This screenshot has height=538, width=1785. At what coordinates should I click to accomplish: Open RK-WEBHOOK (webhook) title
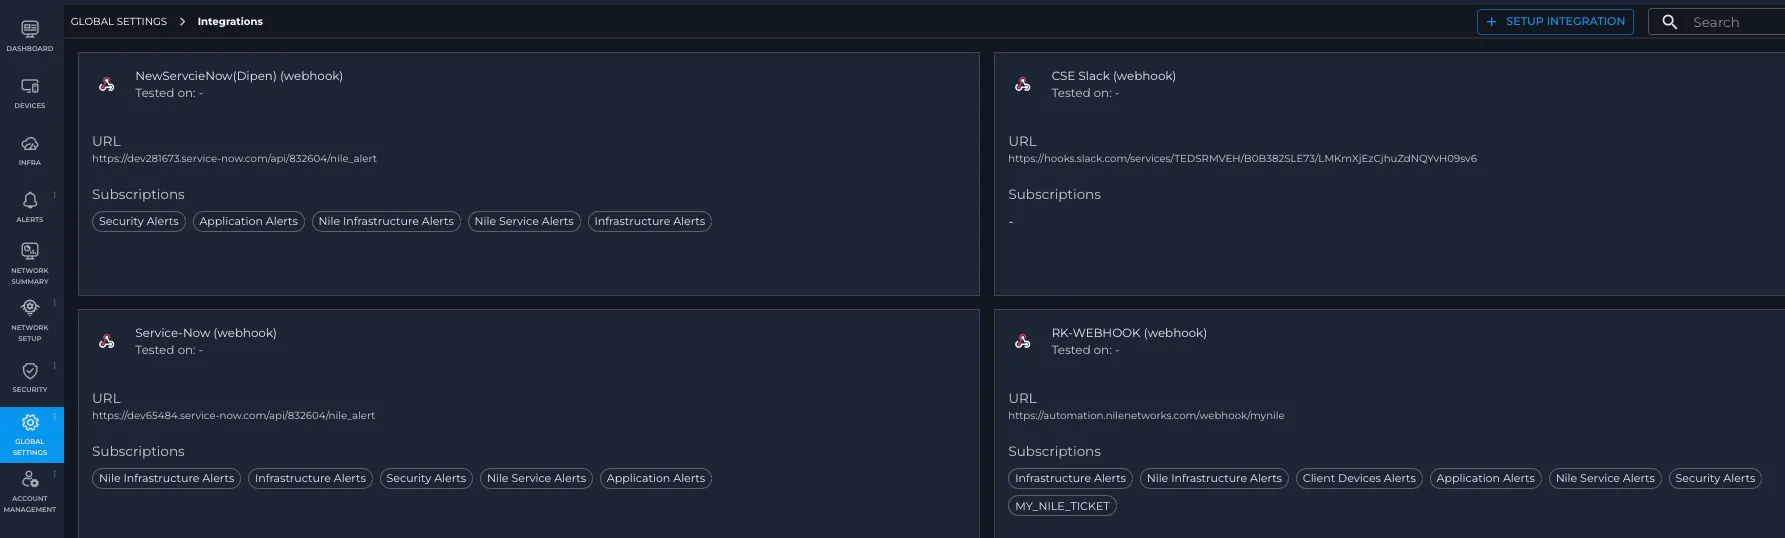click(x=1129, y=333)
